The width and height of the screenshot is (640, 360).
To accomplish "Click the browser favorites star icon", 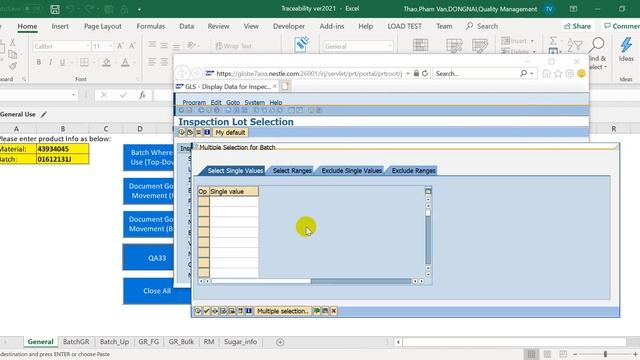I will click(558, 73).
